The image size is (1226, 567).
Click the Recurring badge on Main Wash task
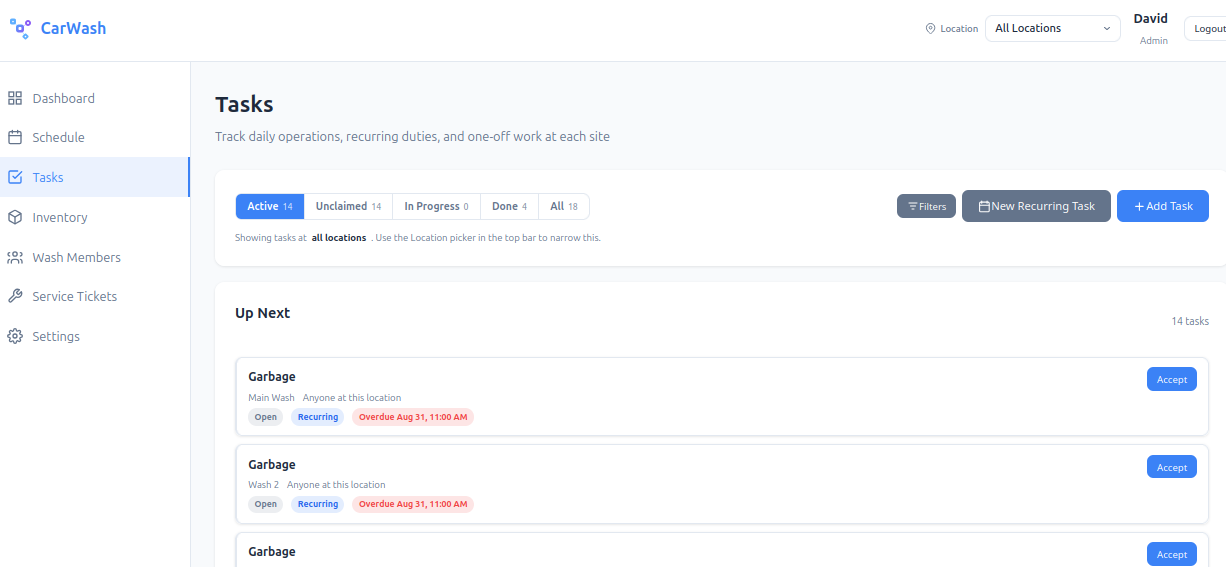point(318,417)
